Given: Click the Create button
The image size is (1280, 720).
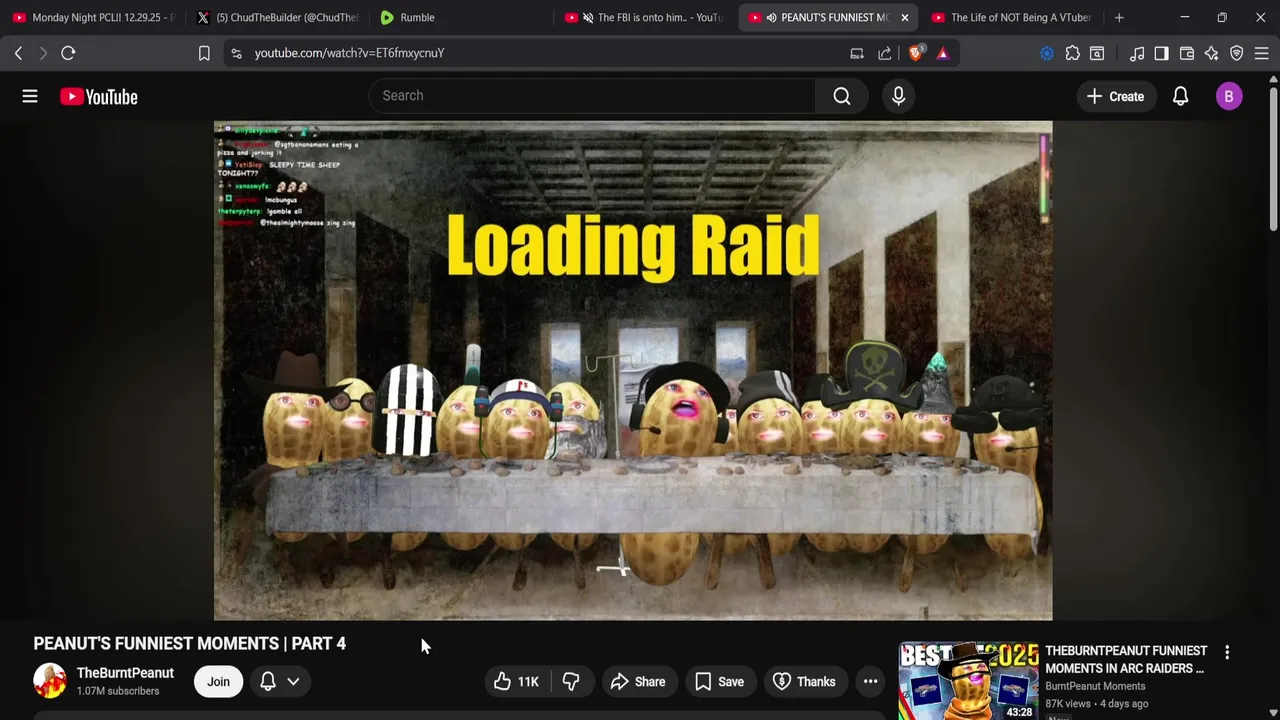Looking at the screenshot, I should coord(1115,96).
